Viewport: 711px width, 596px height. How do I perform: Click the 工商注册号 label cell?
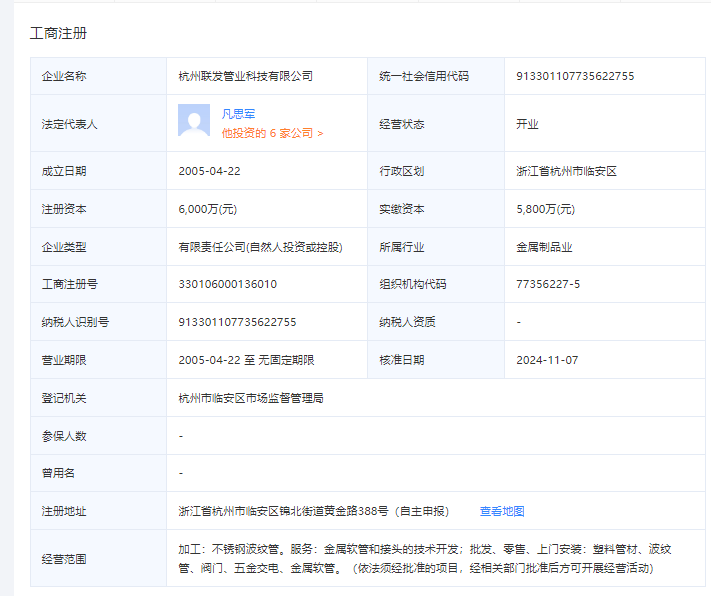click(x=98, y=284)
